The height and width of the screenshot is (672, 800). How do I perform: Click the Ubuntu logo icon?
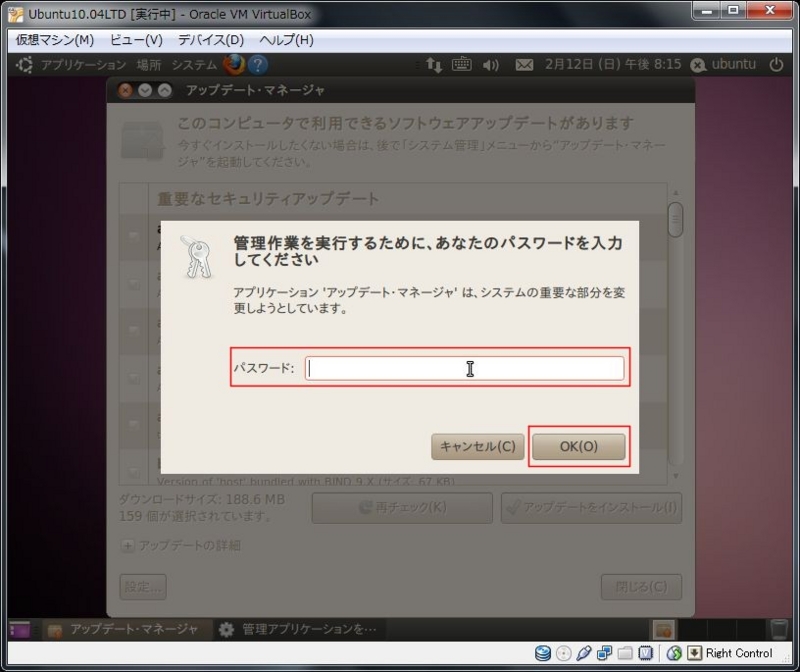24,65
